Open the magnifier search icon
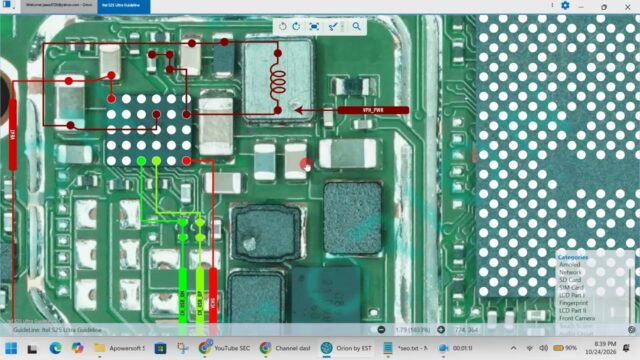The width and height of the screenshot is (640, 360). click(x=357, y=27)
